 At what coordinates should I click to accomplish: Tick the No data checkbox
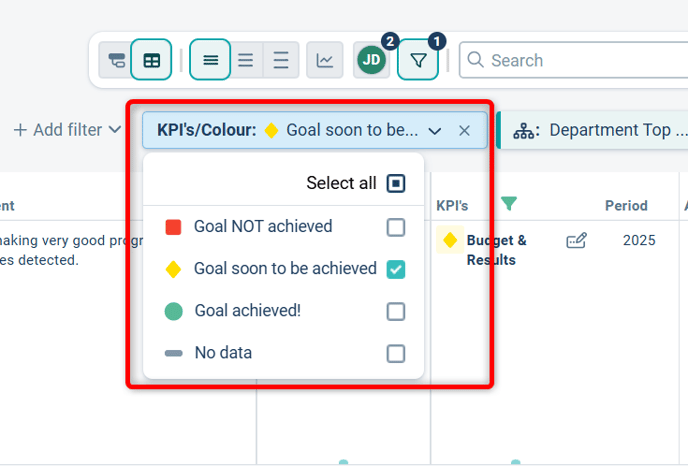[396, 353]
